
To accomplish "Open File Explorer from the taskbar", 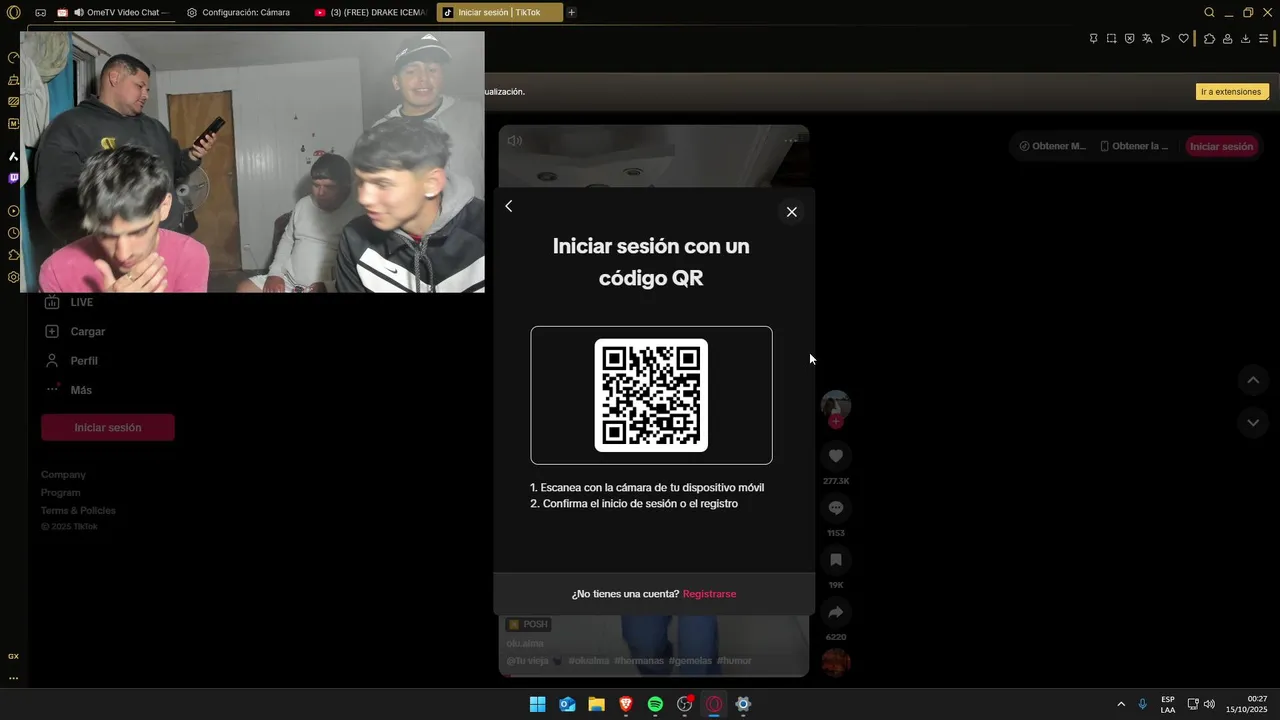I will pyautogui.click(x=596, y=704).
